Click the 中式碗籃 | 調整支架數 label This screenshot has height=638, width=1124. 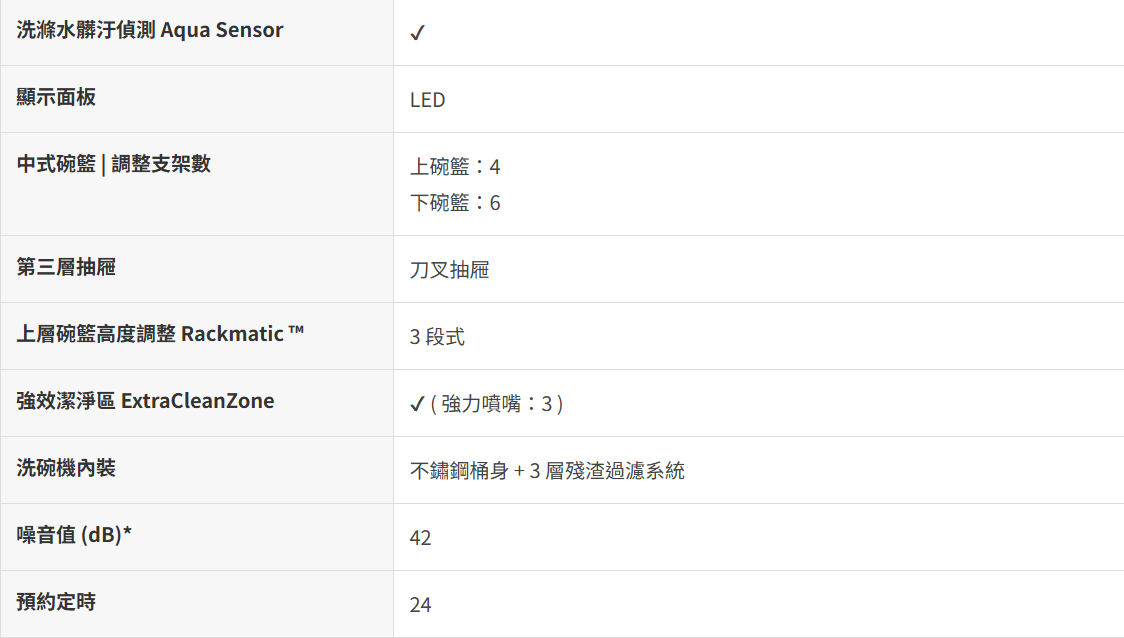pos(114,164)
